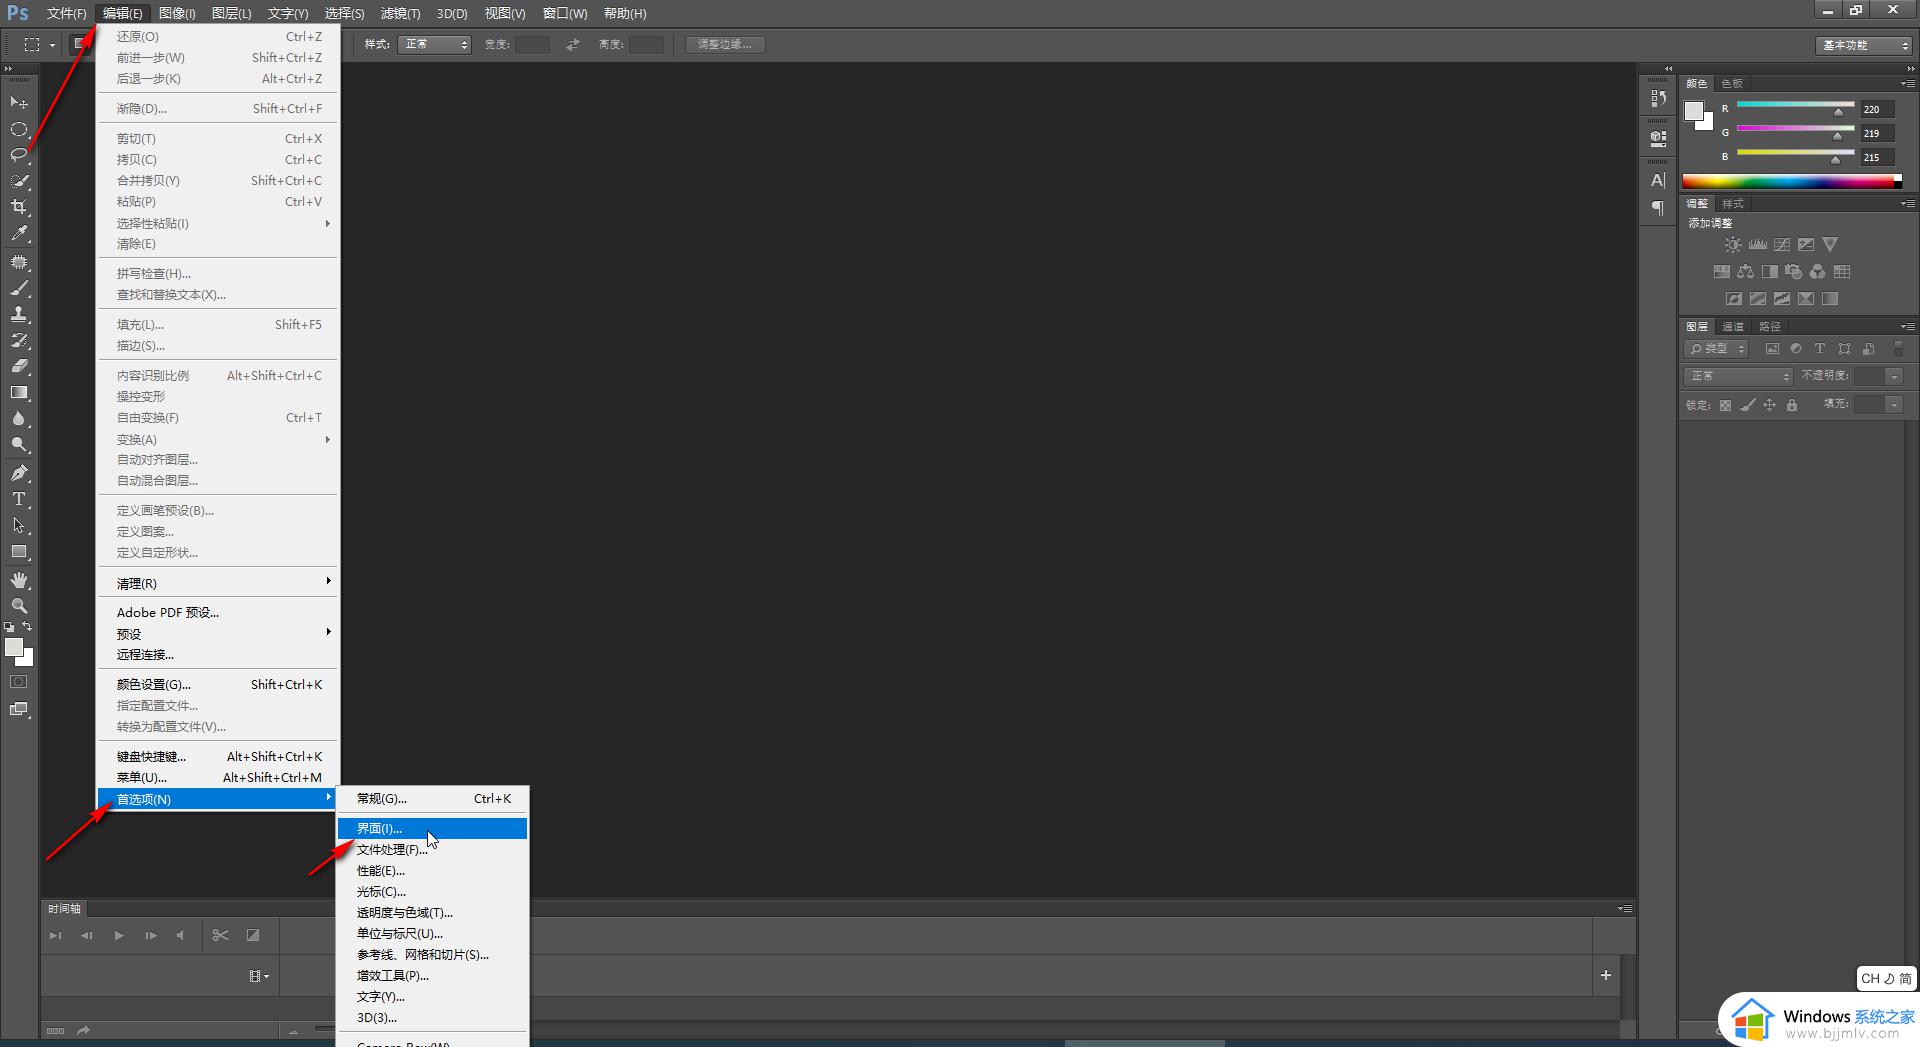Toggle the type layer filter

click(x=1820, y=349)
